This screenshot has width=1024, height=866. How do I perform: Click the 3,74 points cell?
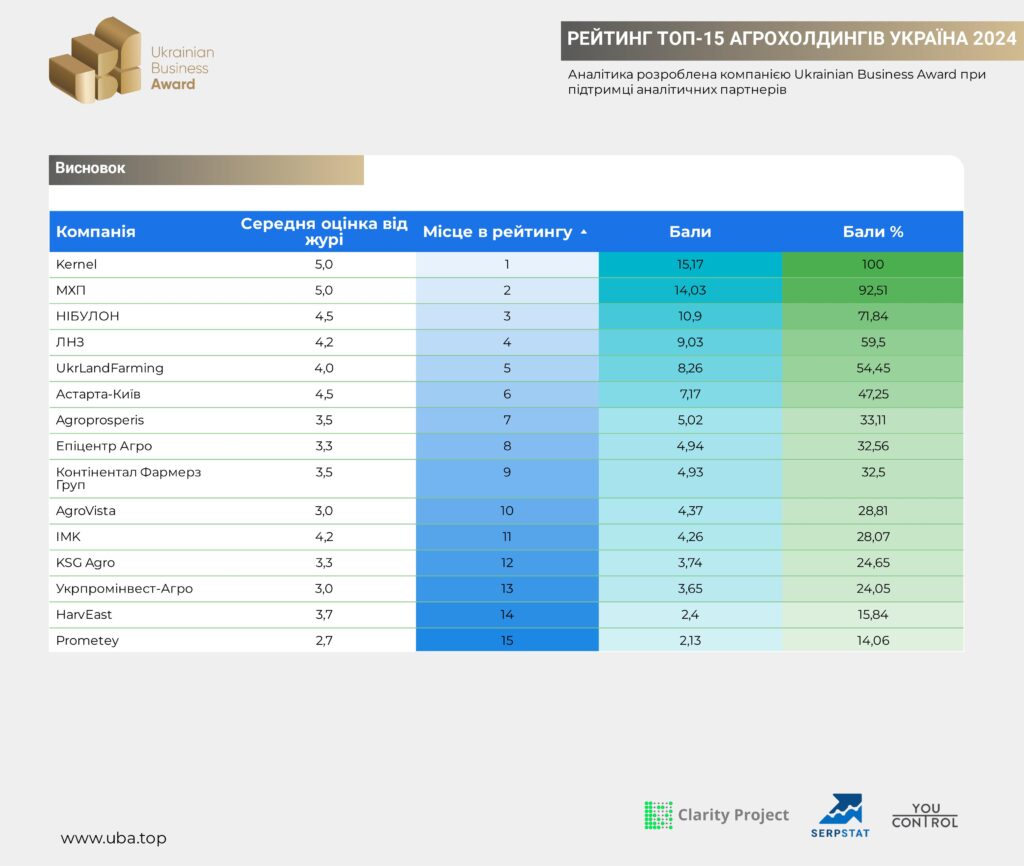690,563
